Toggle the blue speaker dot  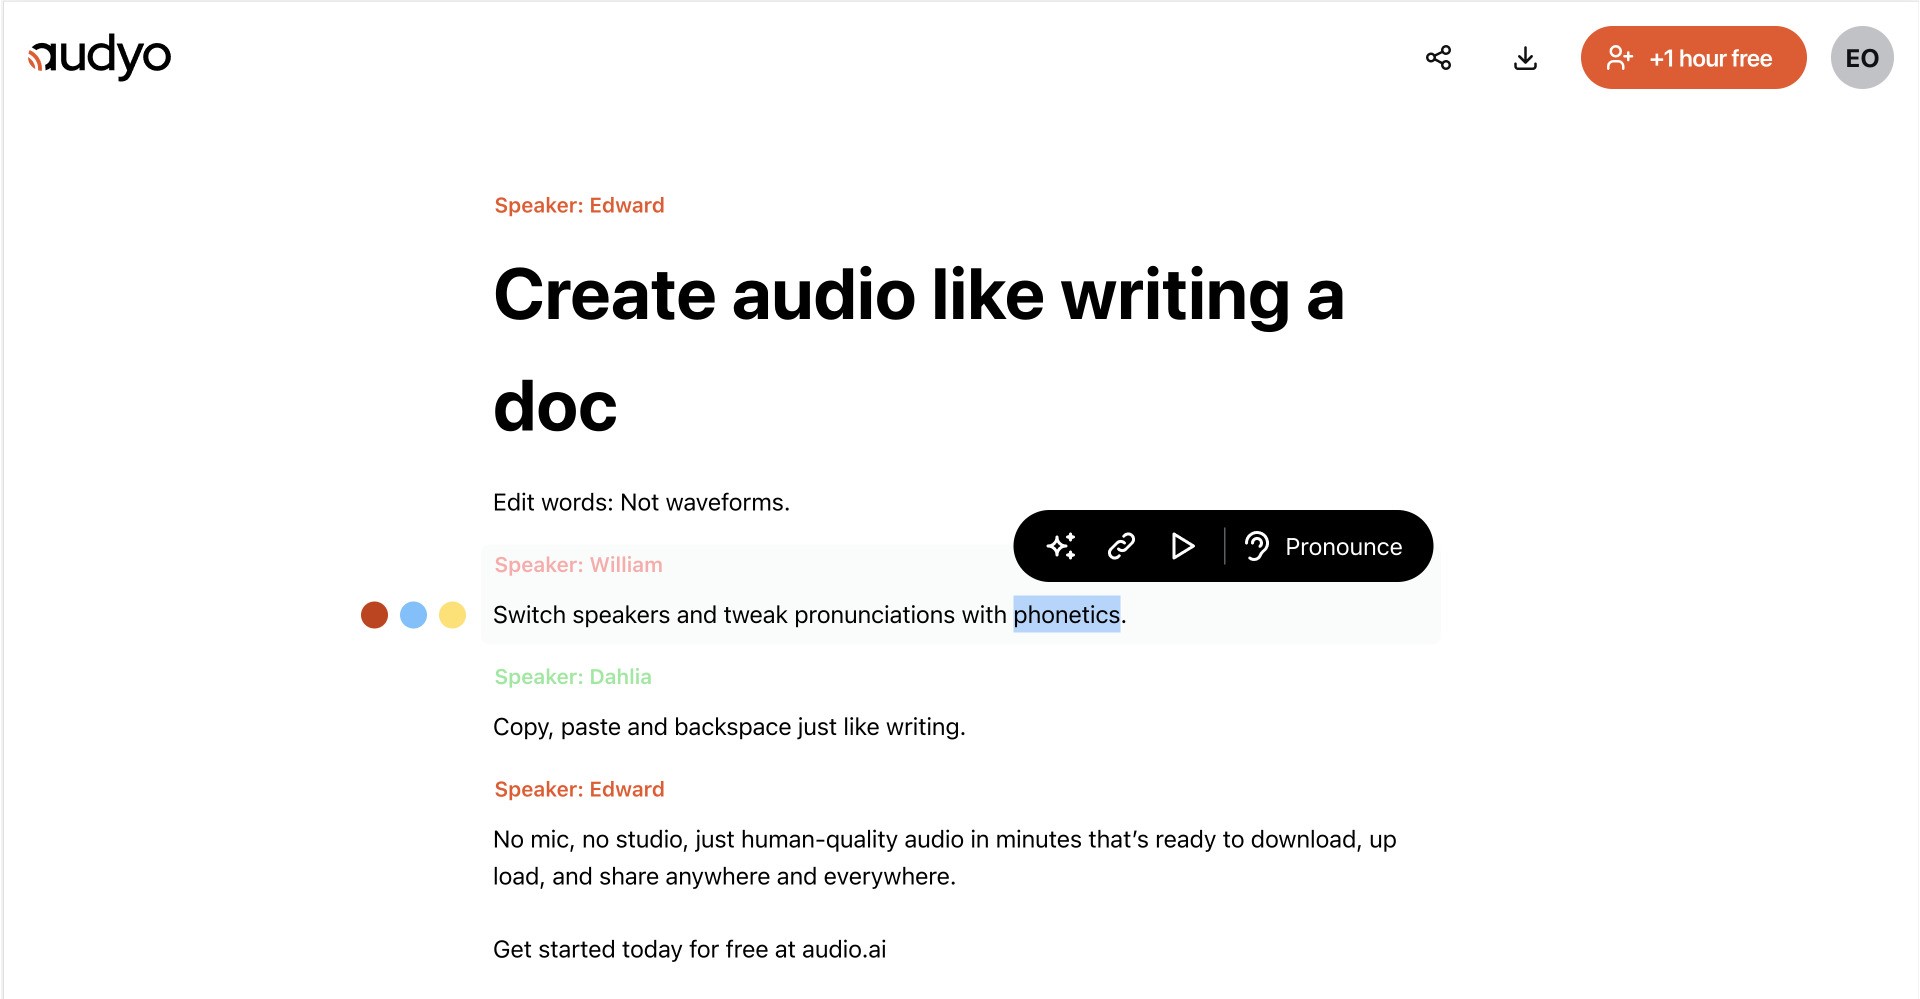(x=413, y=615)
